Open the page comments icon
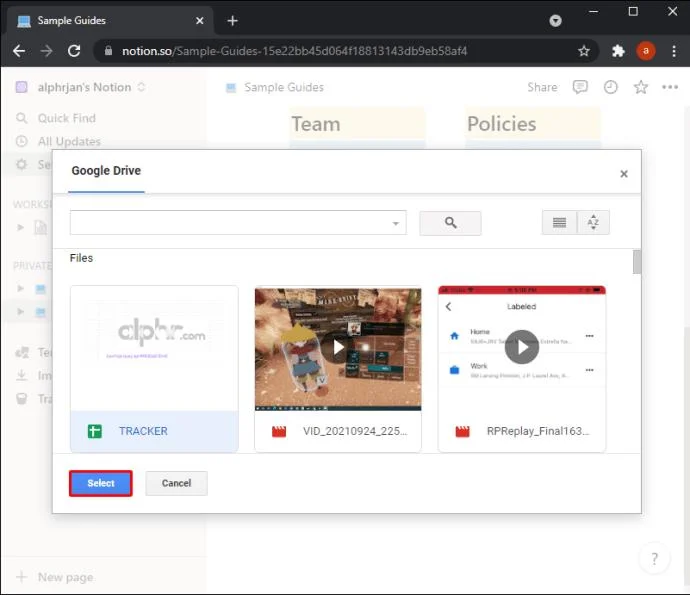690x595 pixels. point(580,87)
